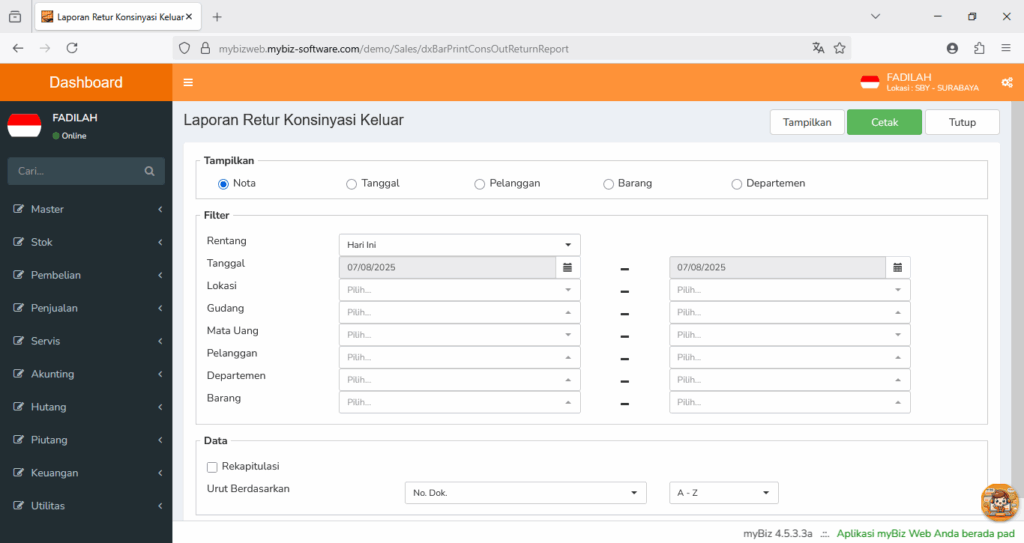The width and height of the screenshot is (1024, 543).
Task: Open a new browser tab
Action: pos(217,17)
